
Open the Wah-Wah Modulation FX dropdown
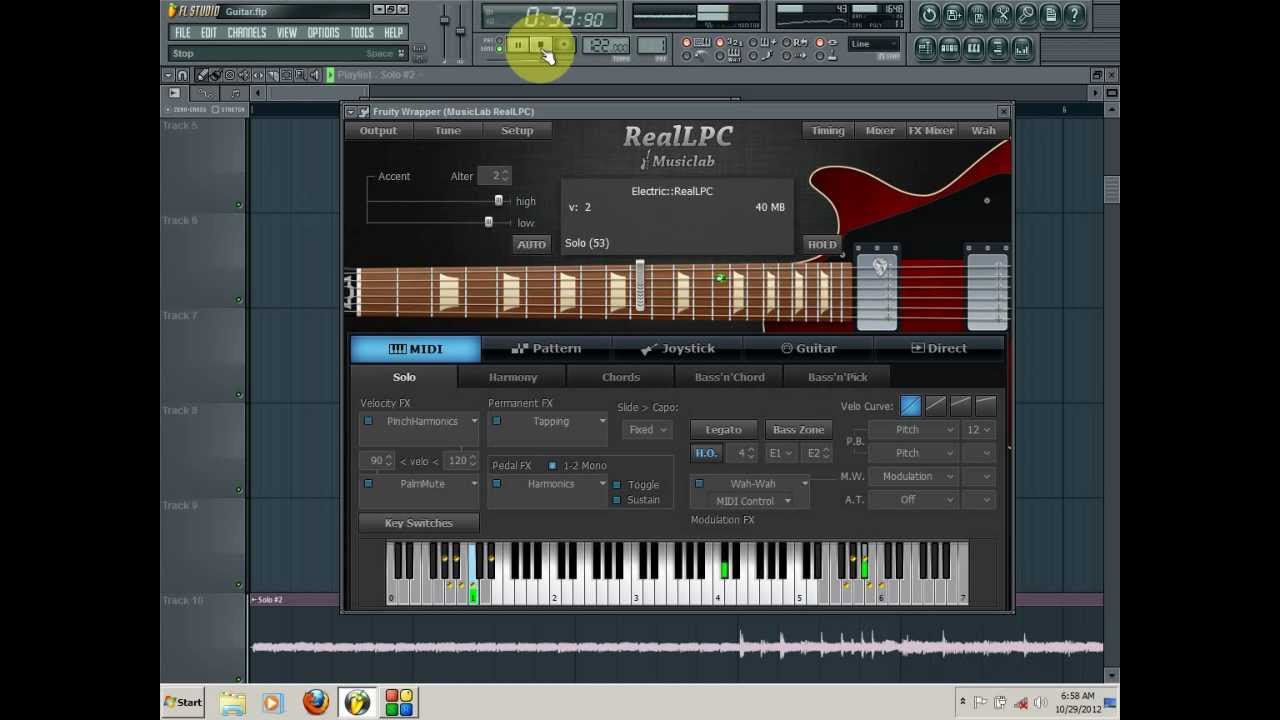tap(804, 483)
